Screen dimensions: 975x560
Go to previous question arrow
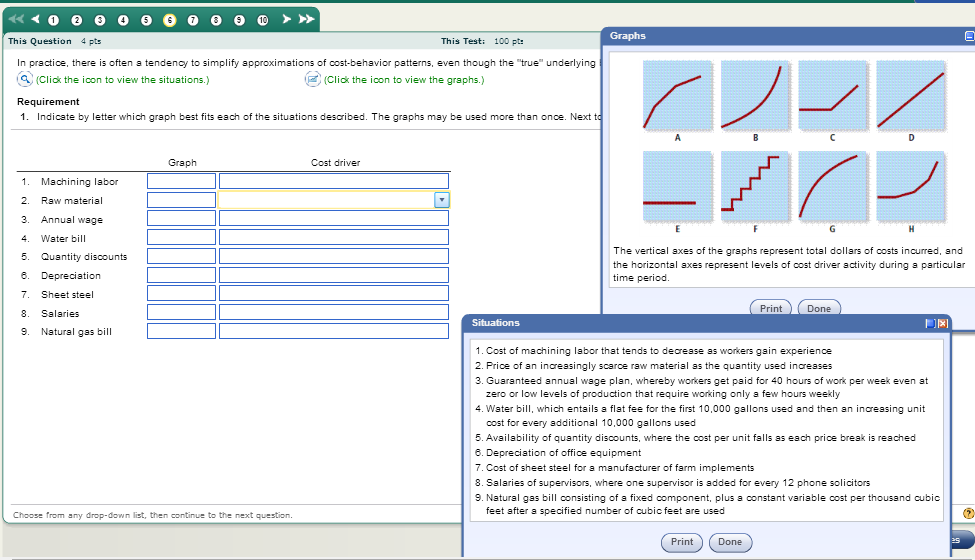[x=35, y=19]
